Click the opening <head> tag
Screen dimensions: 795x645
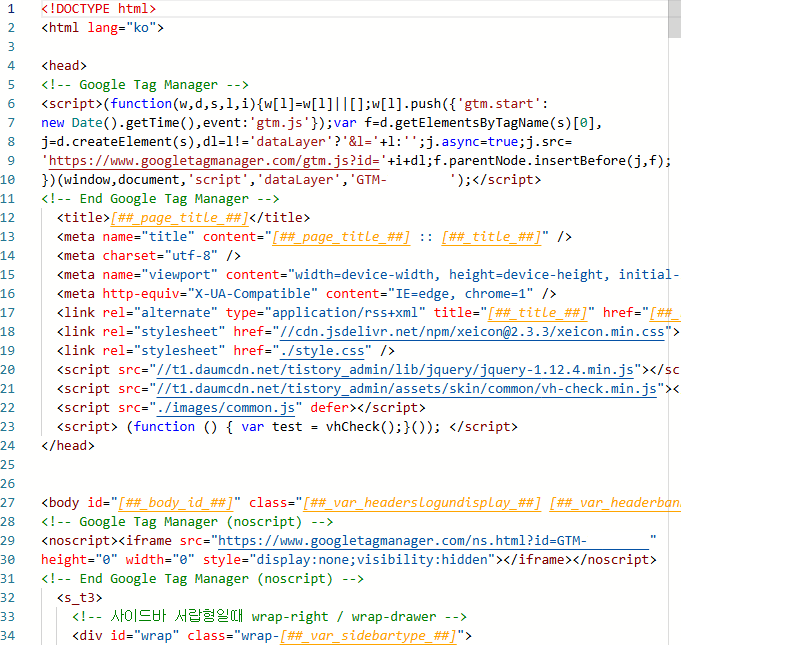(x=64, y=66)
